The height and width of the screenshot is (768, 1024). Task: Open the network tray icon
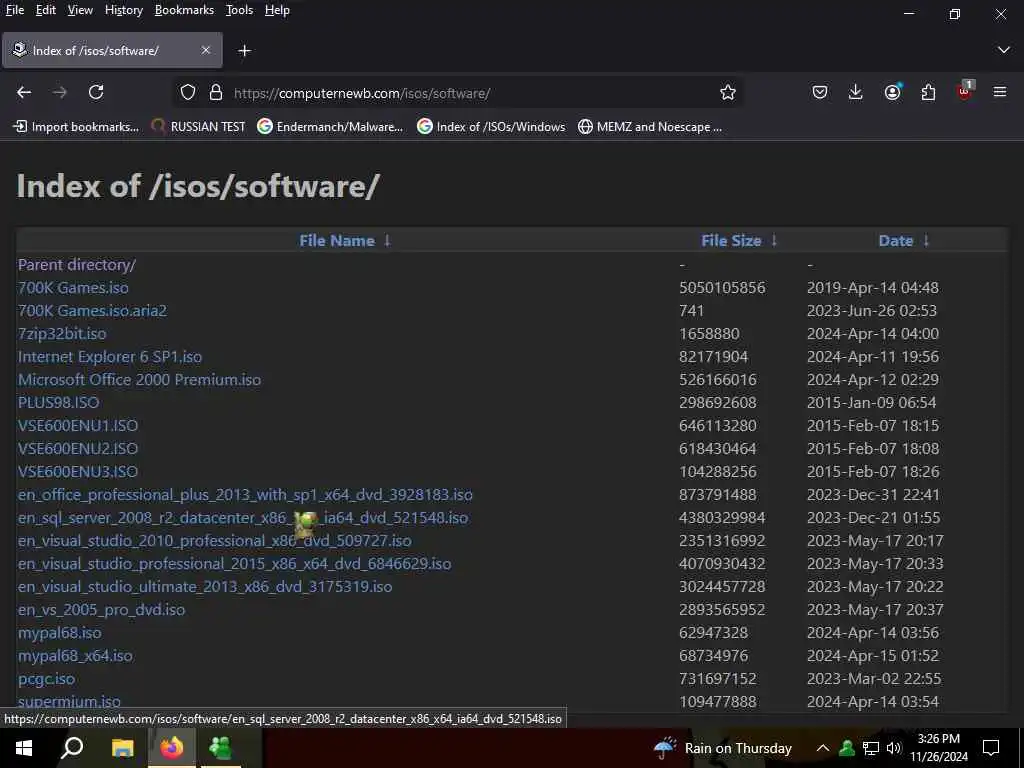coord(871,748)
